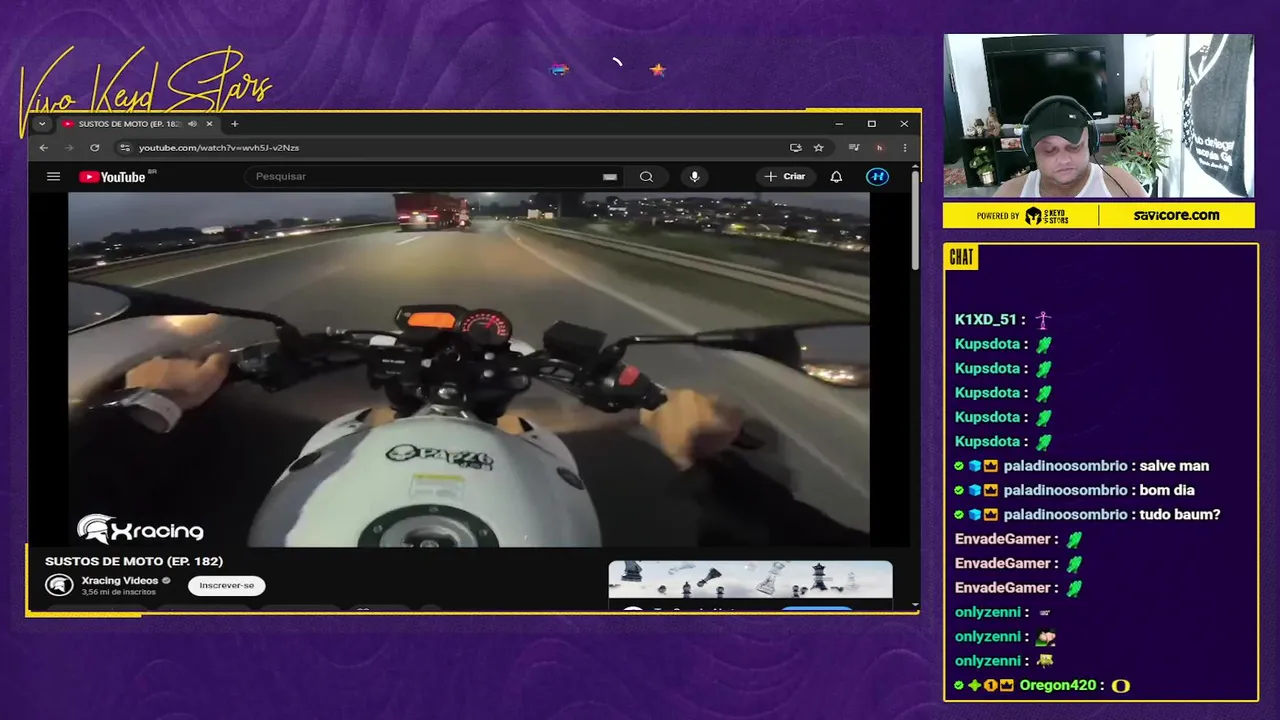
Task: Click paladinoosombrio's 'salve man' message
Action: 1175,466
